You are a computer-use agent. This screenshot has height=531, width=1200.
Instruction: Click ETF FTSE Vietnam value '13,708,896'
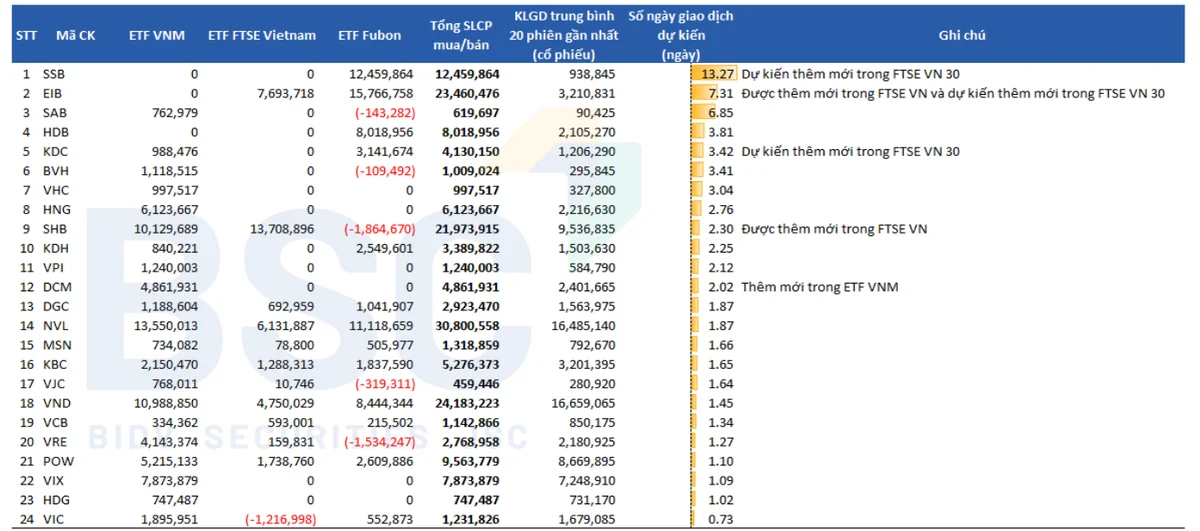(x=281, y=229)
